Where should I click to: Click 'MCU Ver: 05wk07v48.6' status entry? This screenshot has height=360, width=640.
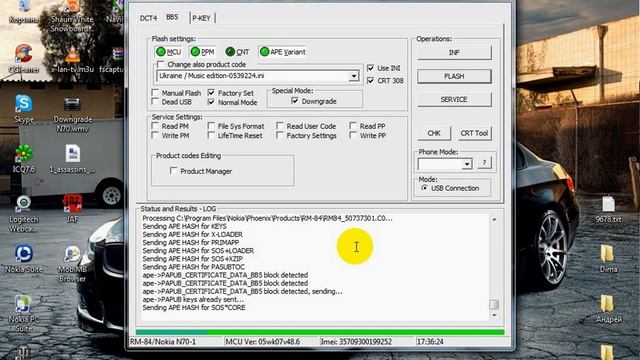pyautogui.click(x=262, y=342)
